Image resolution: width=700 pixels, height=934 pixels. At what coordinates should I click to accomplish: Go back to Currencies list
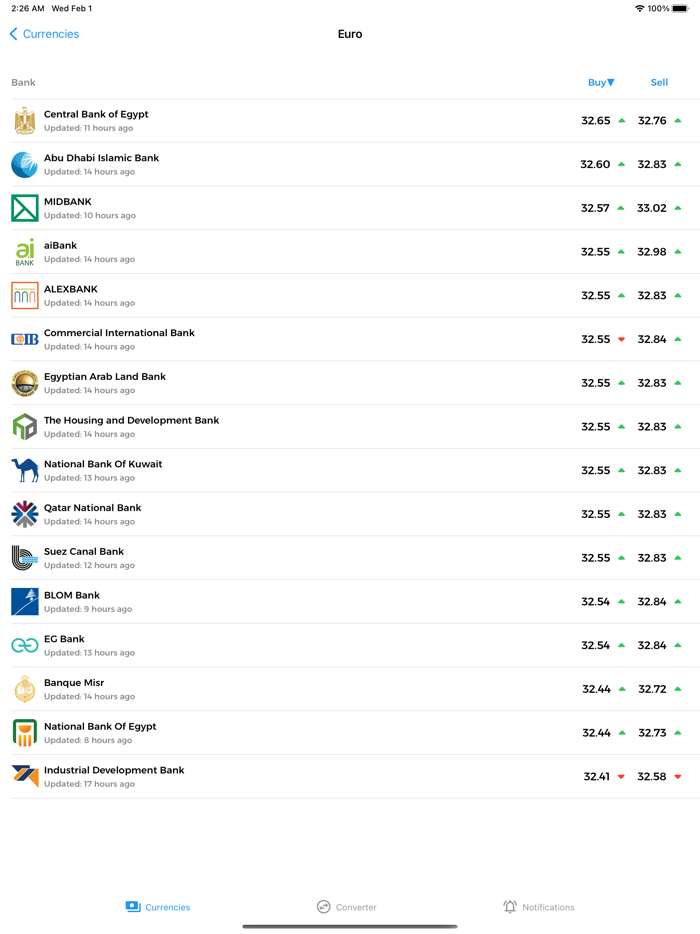(x=45, y=34)
